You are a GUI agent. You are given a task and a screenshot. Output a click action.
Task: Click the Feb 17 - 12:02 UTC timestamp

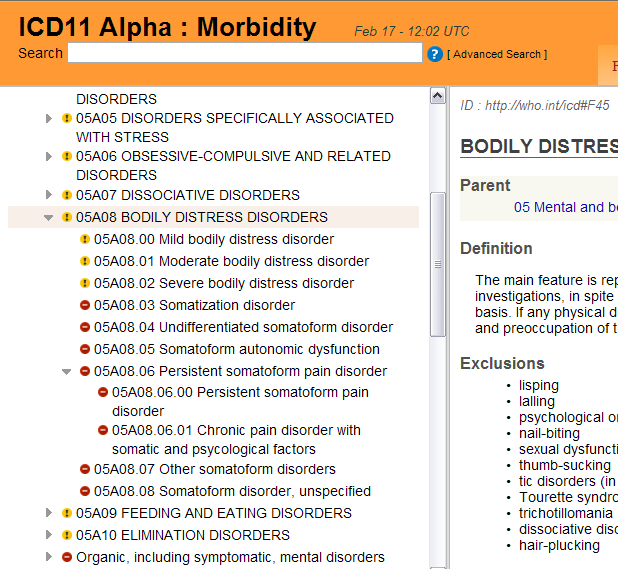412,31
